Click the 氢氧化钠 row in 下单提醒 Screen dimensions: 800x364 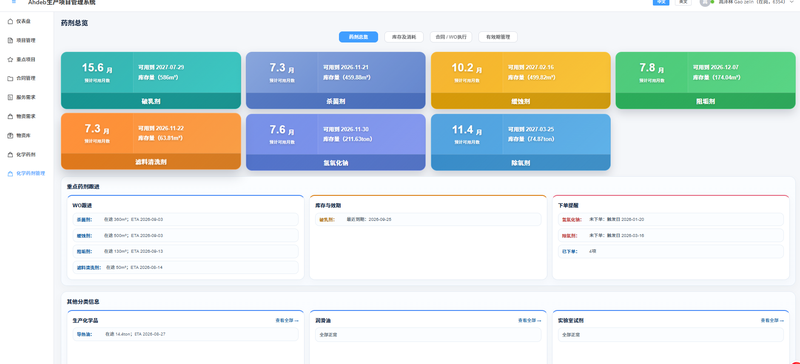(671, 220)
